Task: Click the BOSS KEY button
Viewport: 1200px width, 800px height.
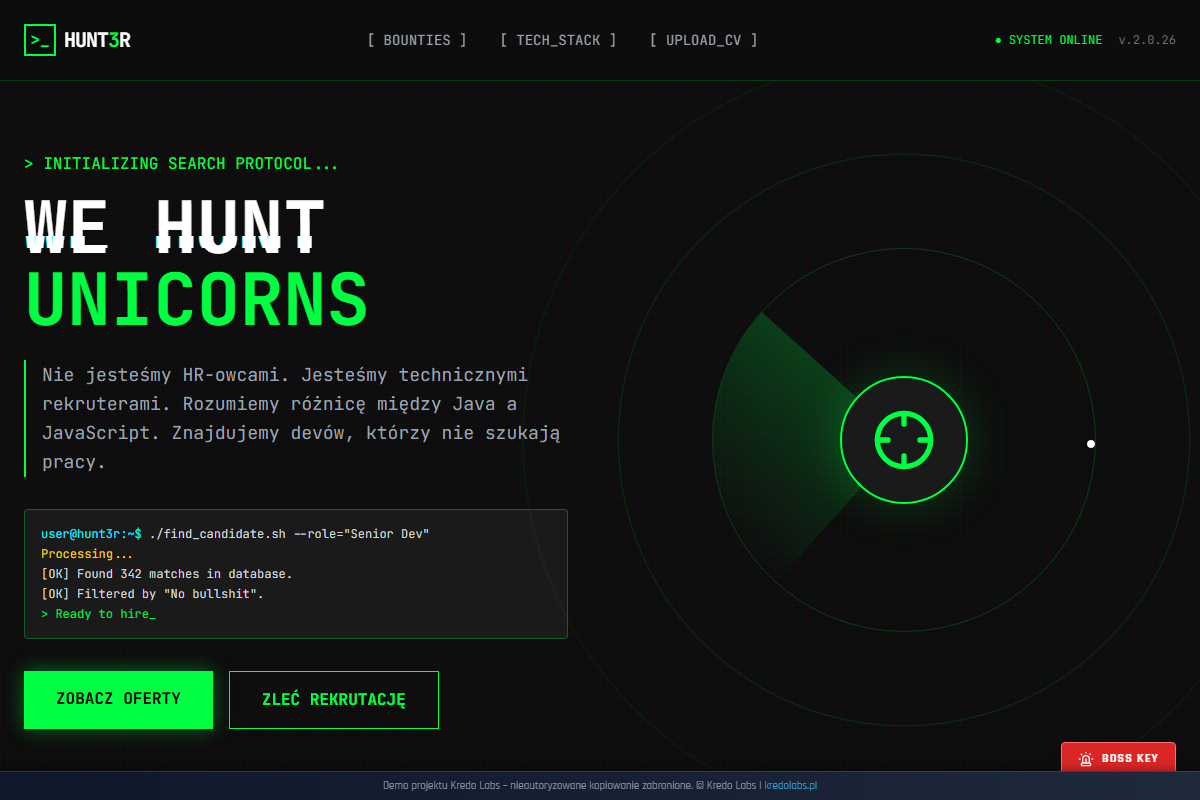Action: pyautogui.click(x=1118, y=758)
